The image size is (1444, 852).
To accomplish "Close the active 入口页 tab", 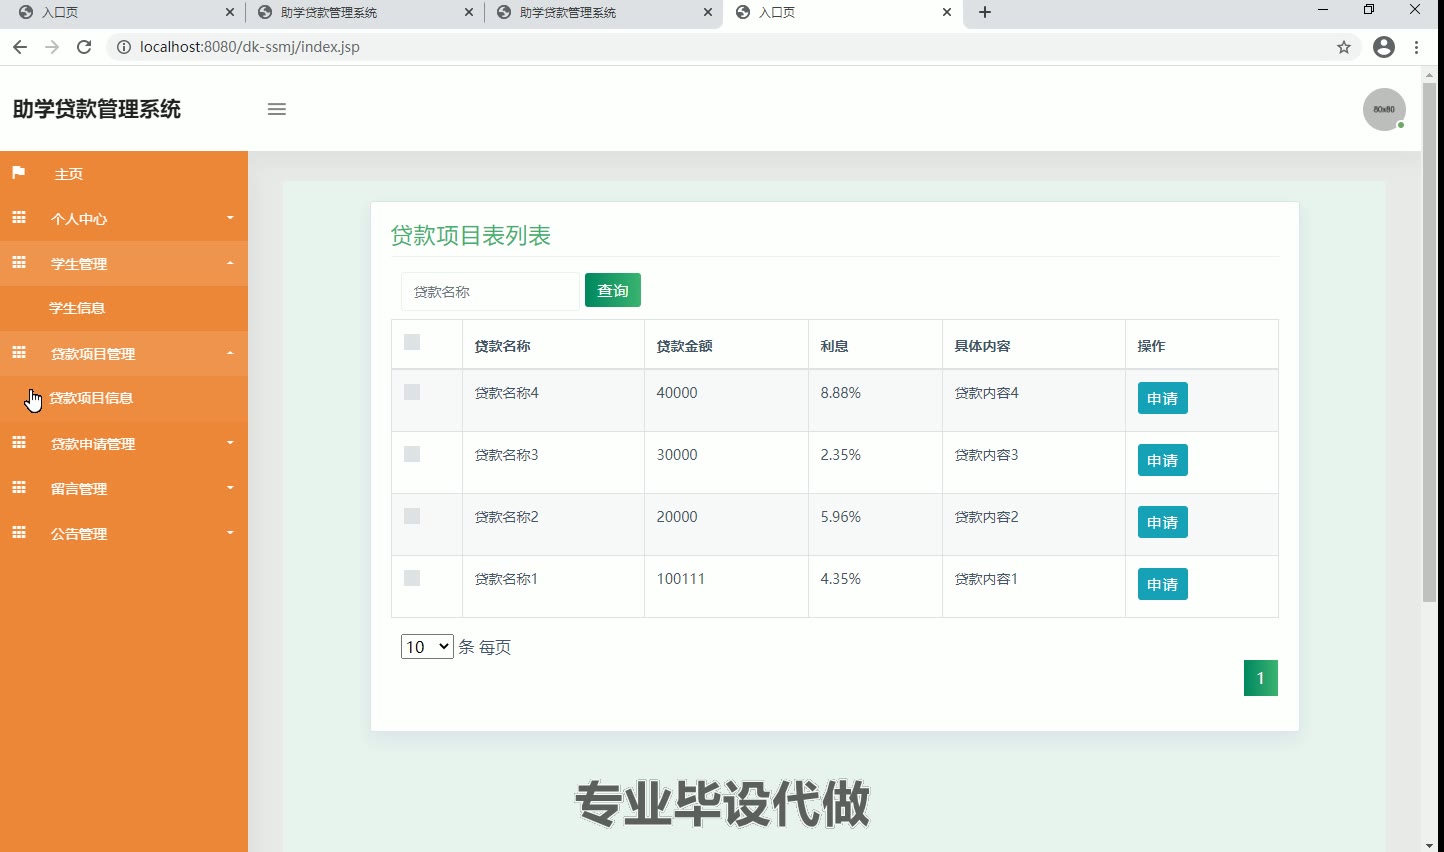I will [x=947, y=12].
